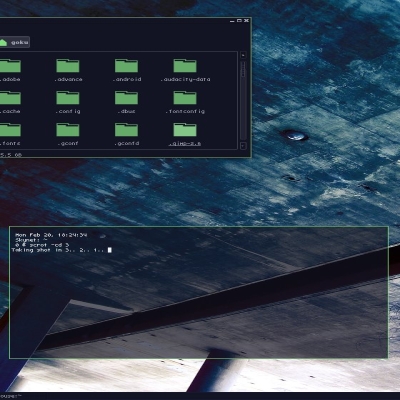The width and height of the screenshot is (400, 400).
Task: Click the 5.5 GB status text
Action: coord(11,155)
